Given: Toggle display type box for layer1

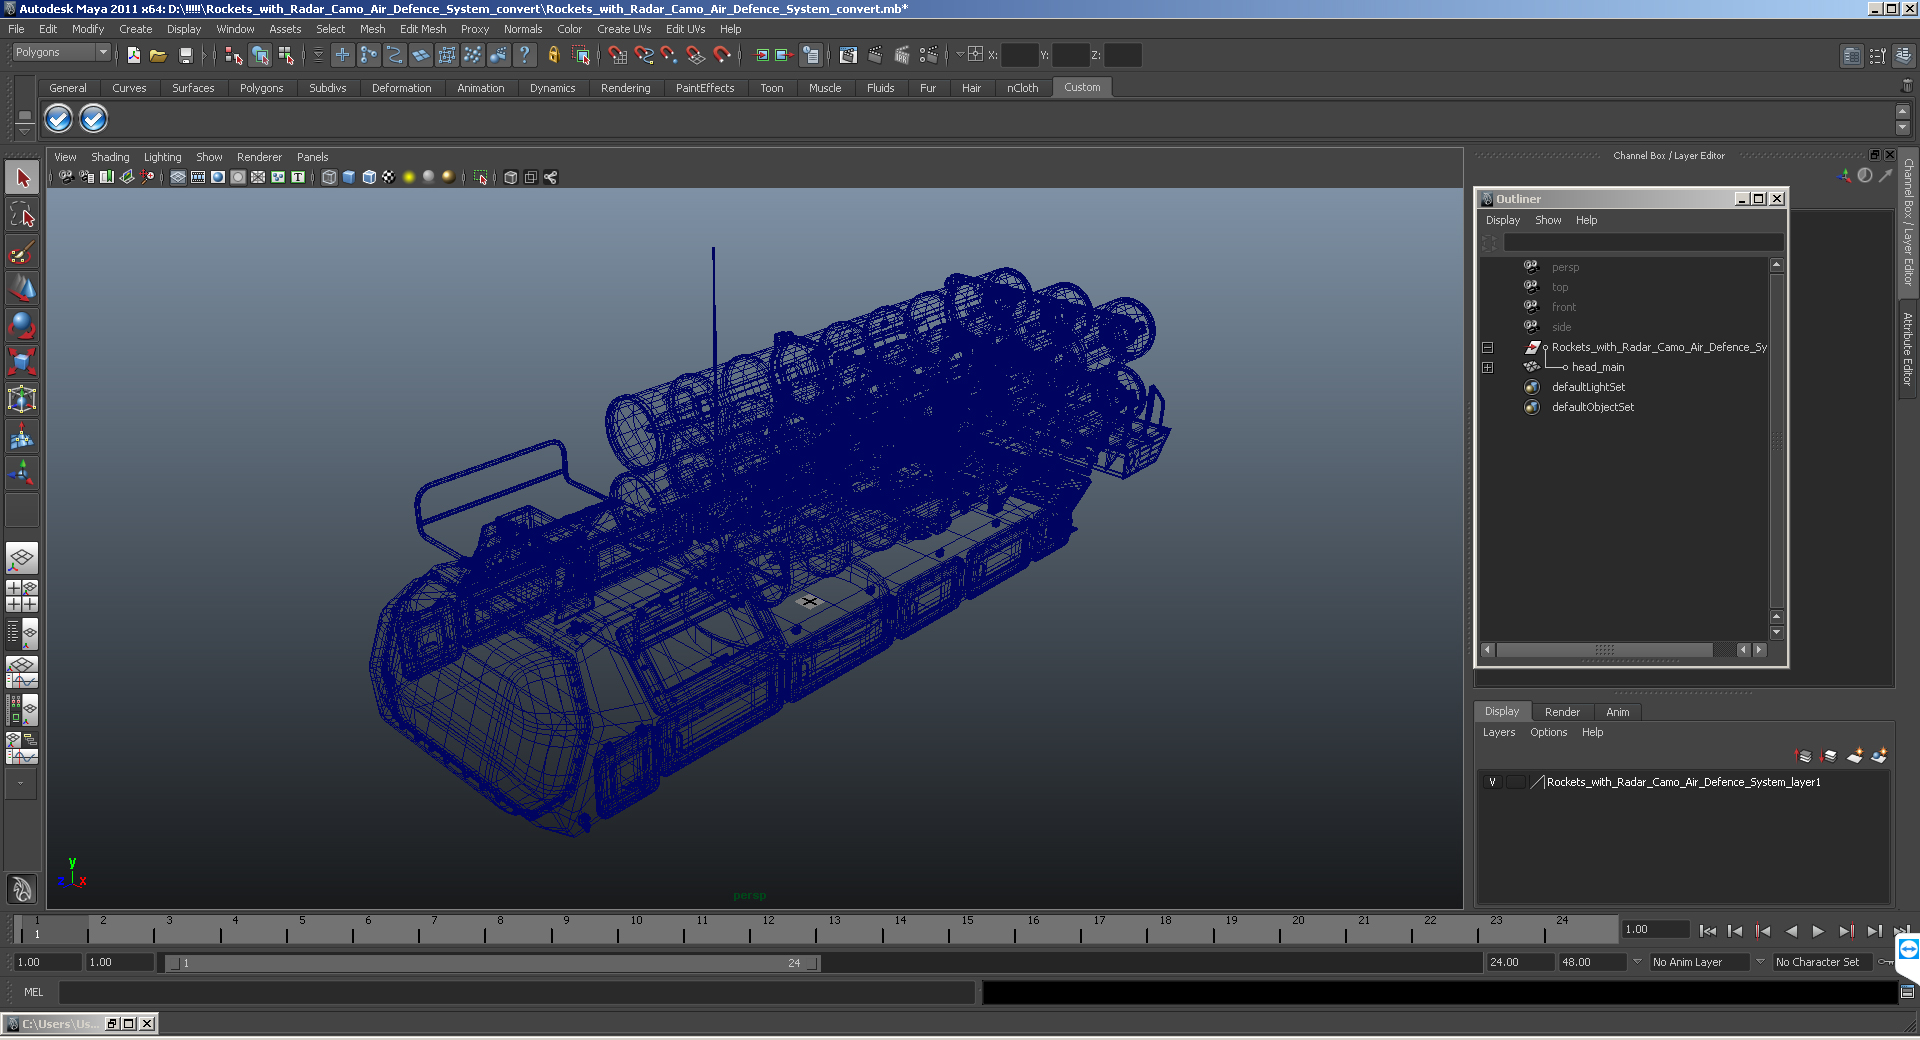Looking at the screenshot, I should pyautogui.click(x=1516, y=782).
